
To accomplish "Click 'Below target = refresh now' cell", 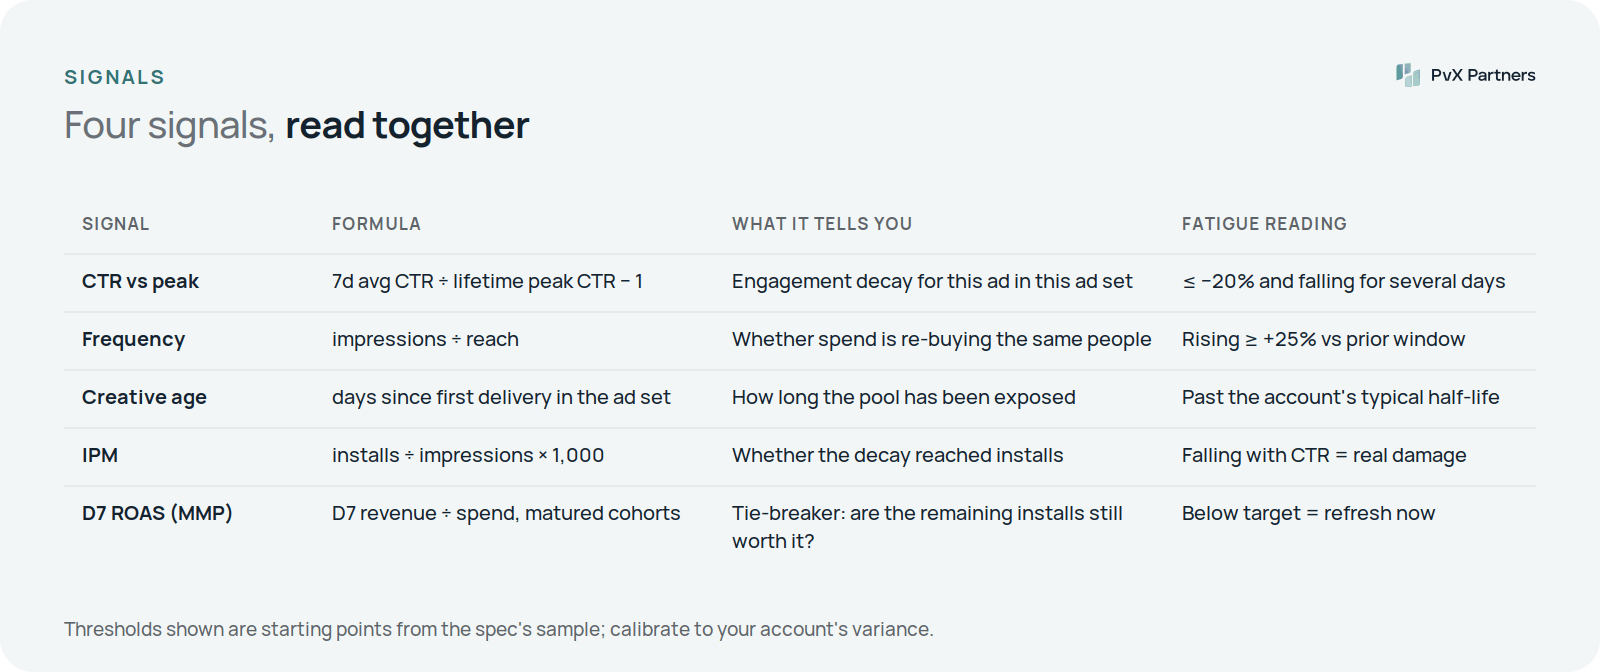I will [1309, 514].
